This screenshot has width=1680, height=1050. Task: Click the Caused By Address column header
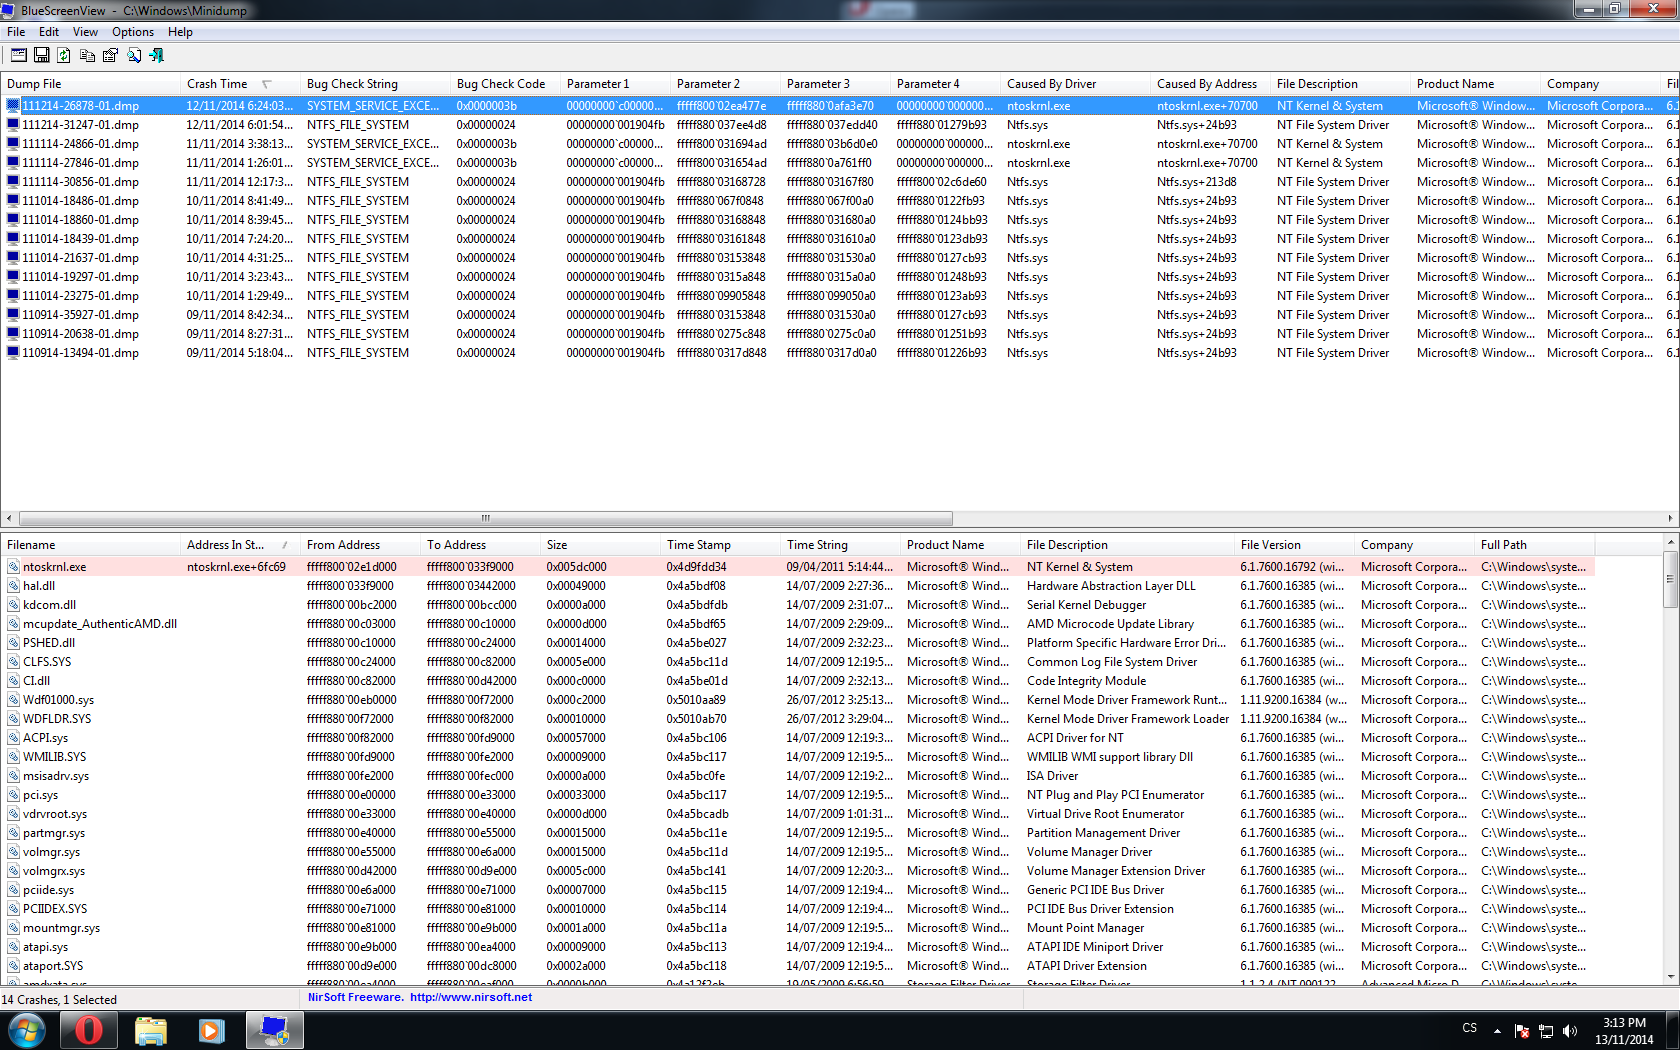coord(1210,84)
